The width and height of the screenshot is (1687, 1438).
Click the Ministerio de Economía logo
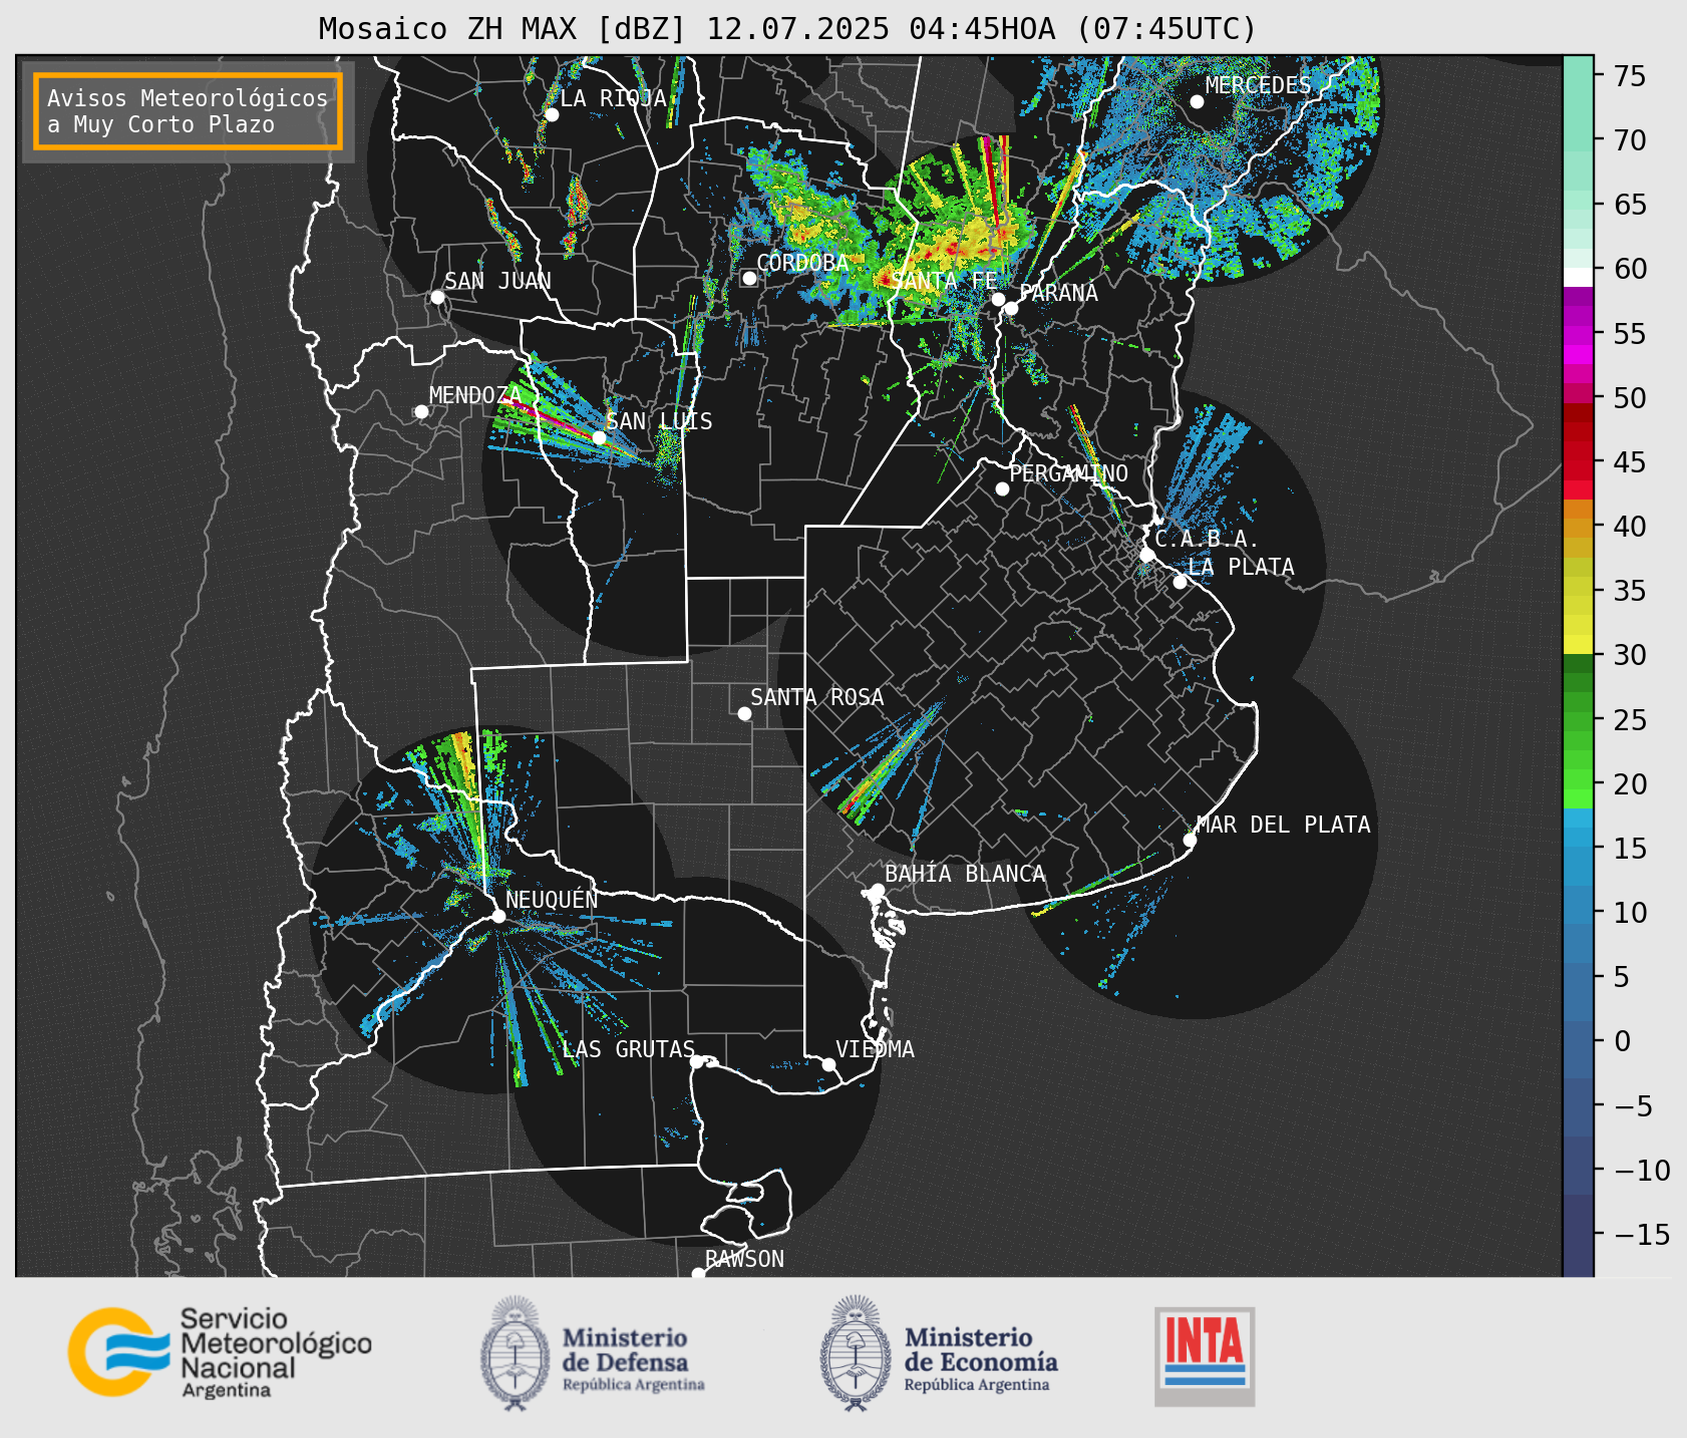point(938,1354)
